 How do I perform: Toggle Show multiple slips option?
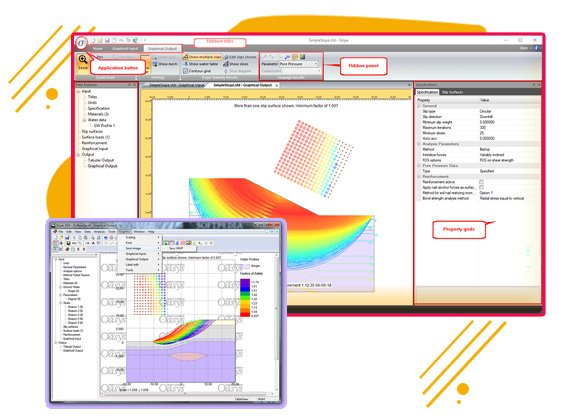[202, 57]
